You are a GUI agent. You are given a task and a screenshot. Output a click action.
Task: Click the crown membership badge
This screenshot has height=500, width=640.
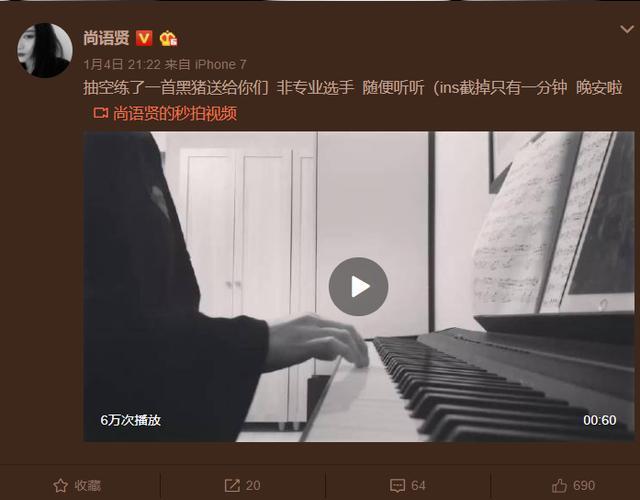pos(168,38)
